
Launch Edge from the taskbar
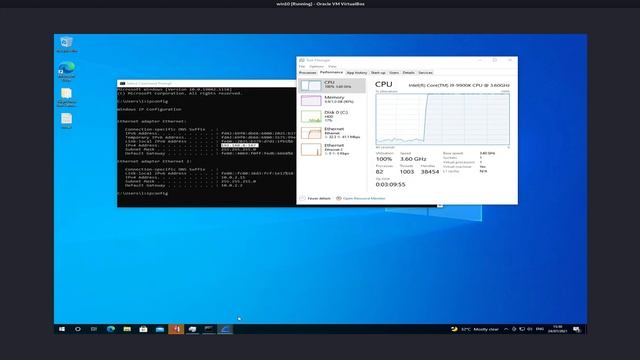(x=111, y=329)
